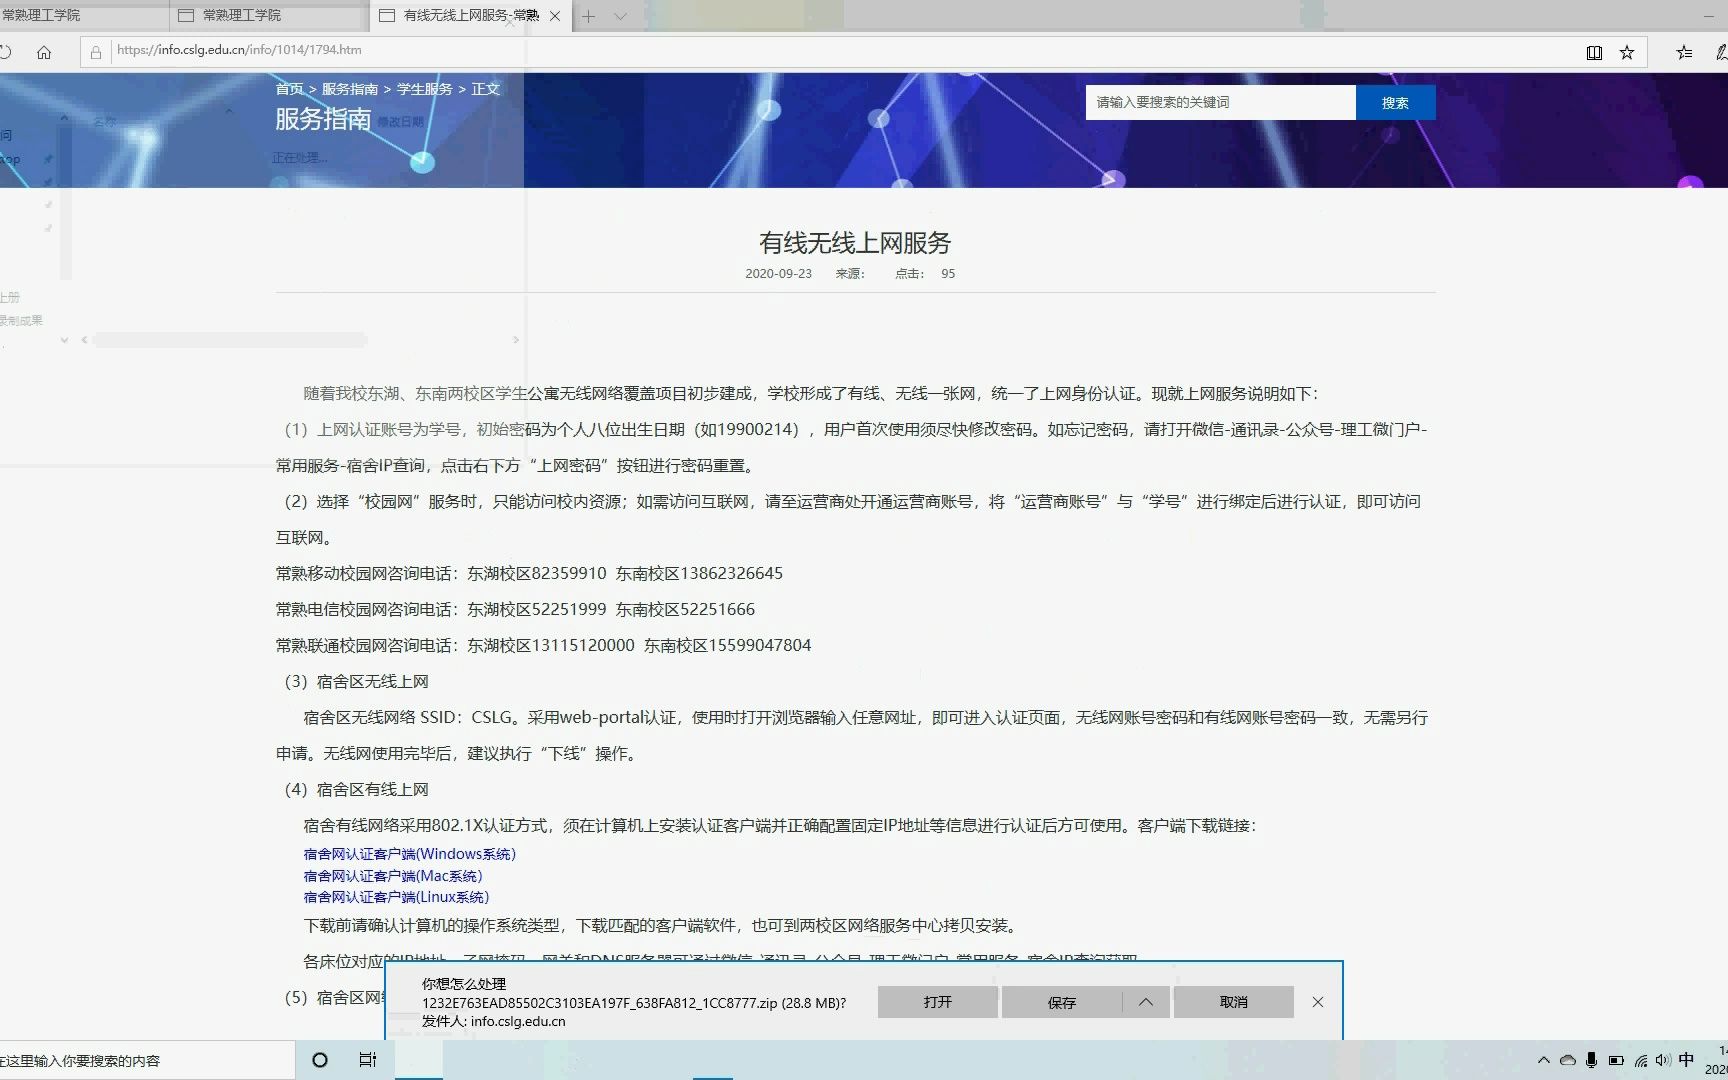
Task: Click the 学生服务 breadcrumb link
Action: (x=425, y=89)
